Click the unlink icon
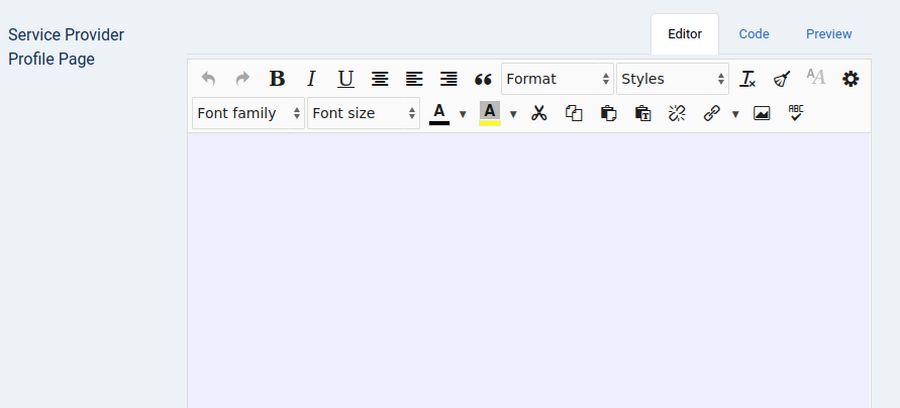The height and width of the screenshot is (408, 900). pos(677,113)
